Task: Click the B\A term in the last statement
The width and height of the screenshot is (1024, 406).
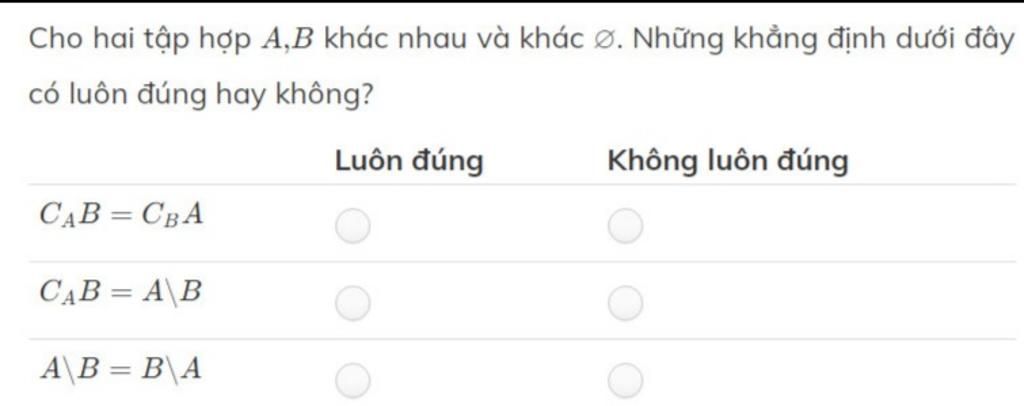Action: click(x=172, y=369)
